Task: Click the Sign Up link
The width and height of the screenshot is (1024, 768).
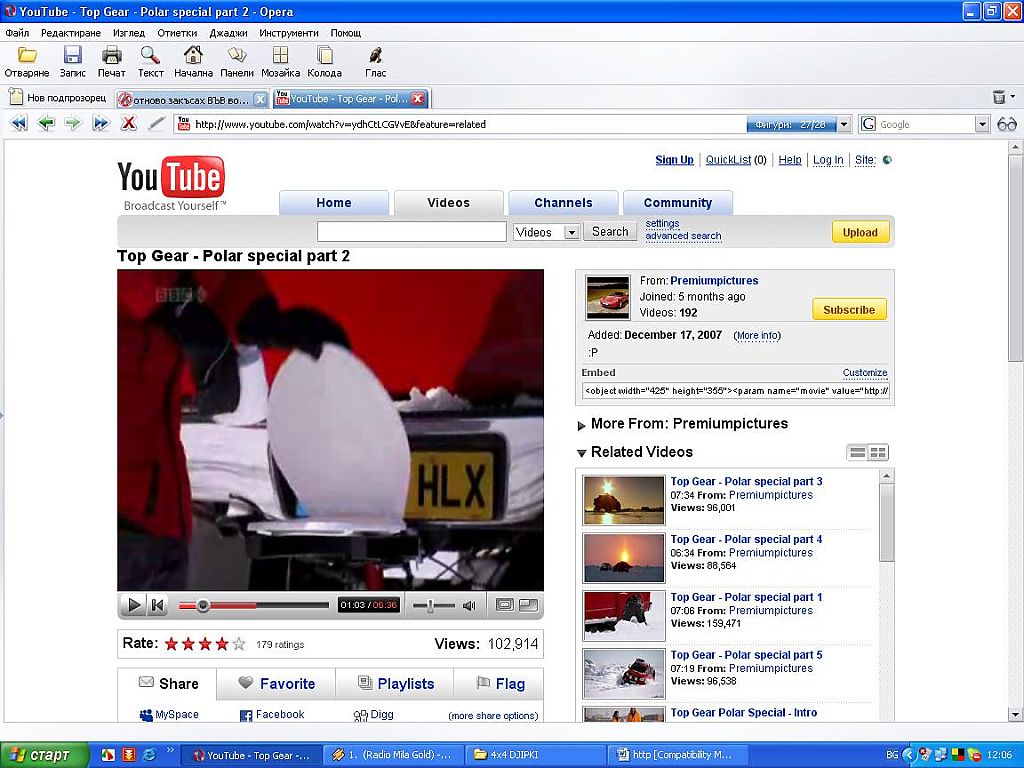Action: coord(675,160)
